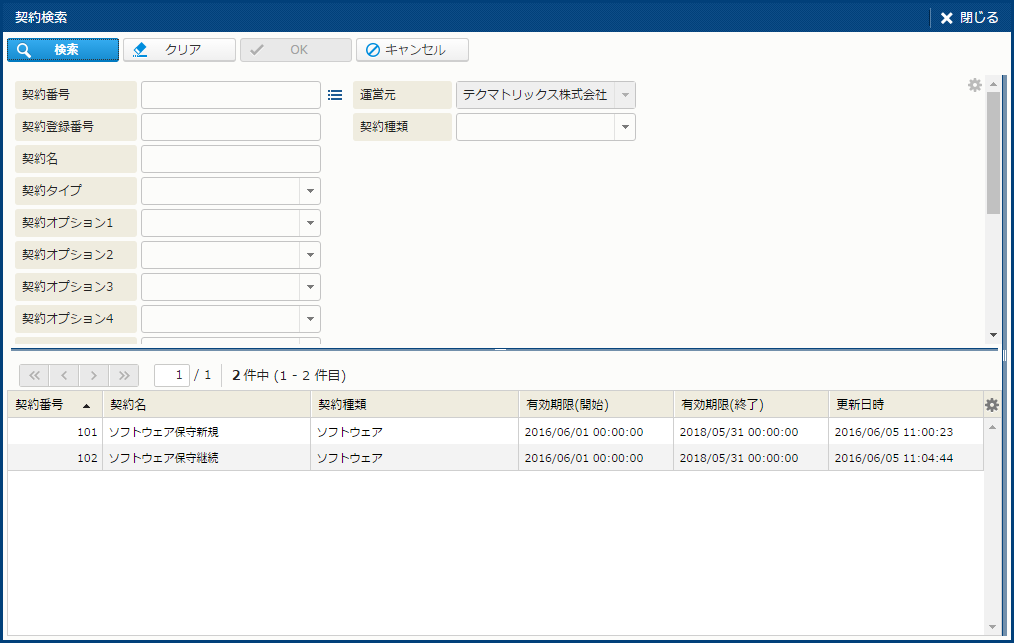Click the 更新日時 column header

click(x=860, y=405)
